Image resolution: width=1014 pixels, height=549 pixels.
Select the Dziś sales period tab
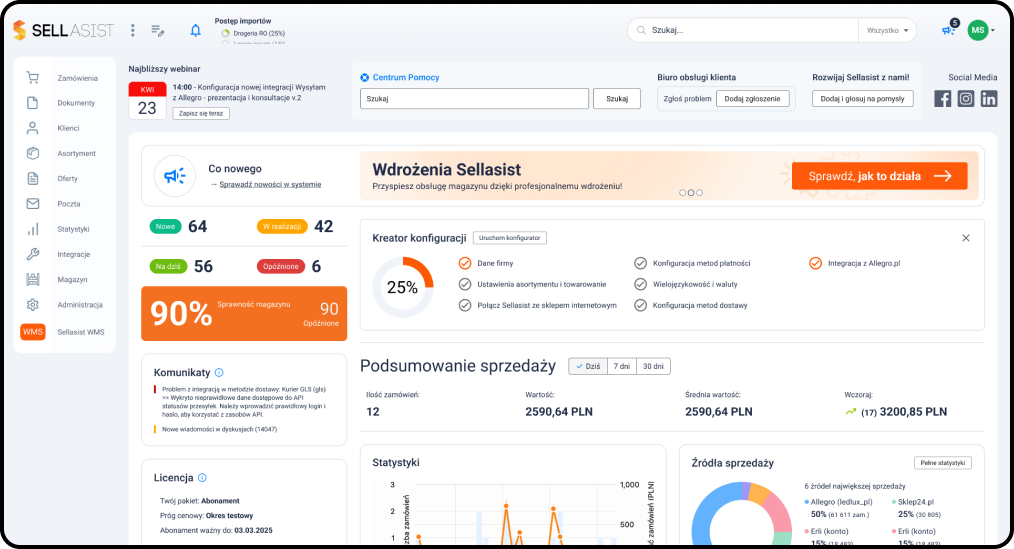pos(588,366)
